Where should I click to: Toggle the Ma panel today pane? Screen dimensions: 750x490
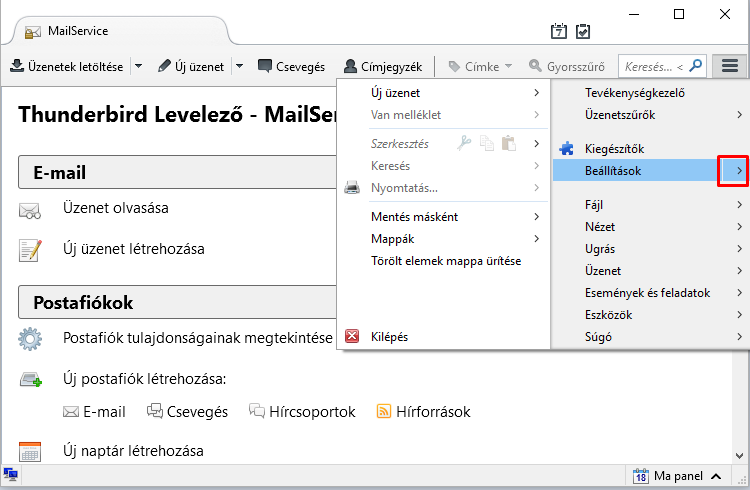677,476
